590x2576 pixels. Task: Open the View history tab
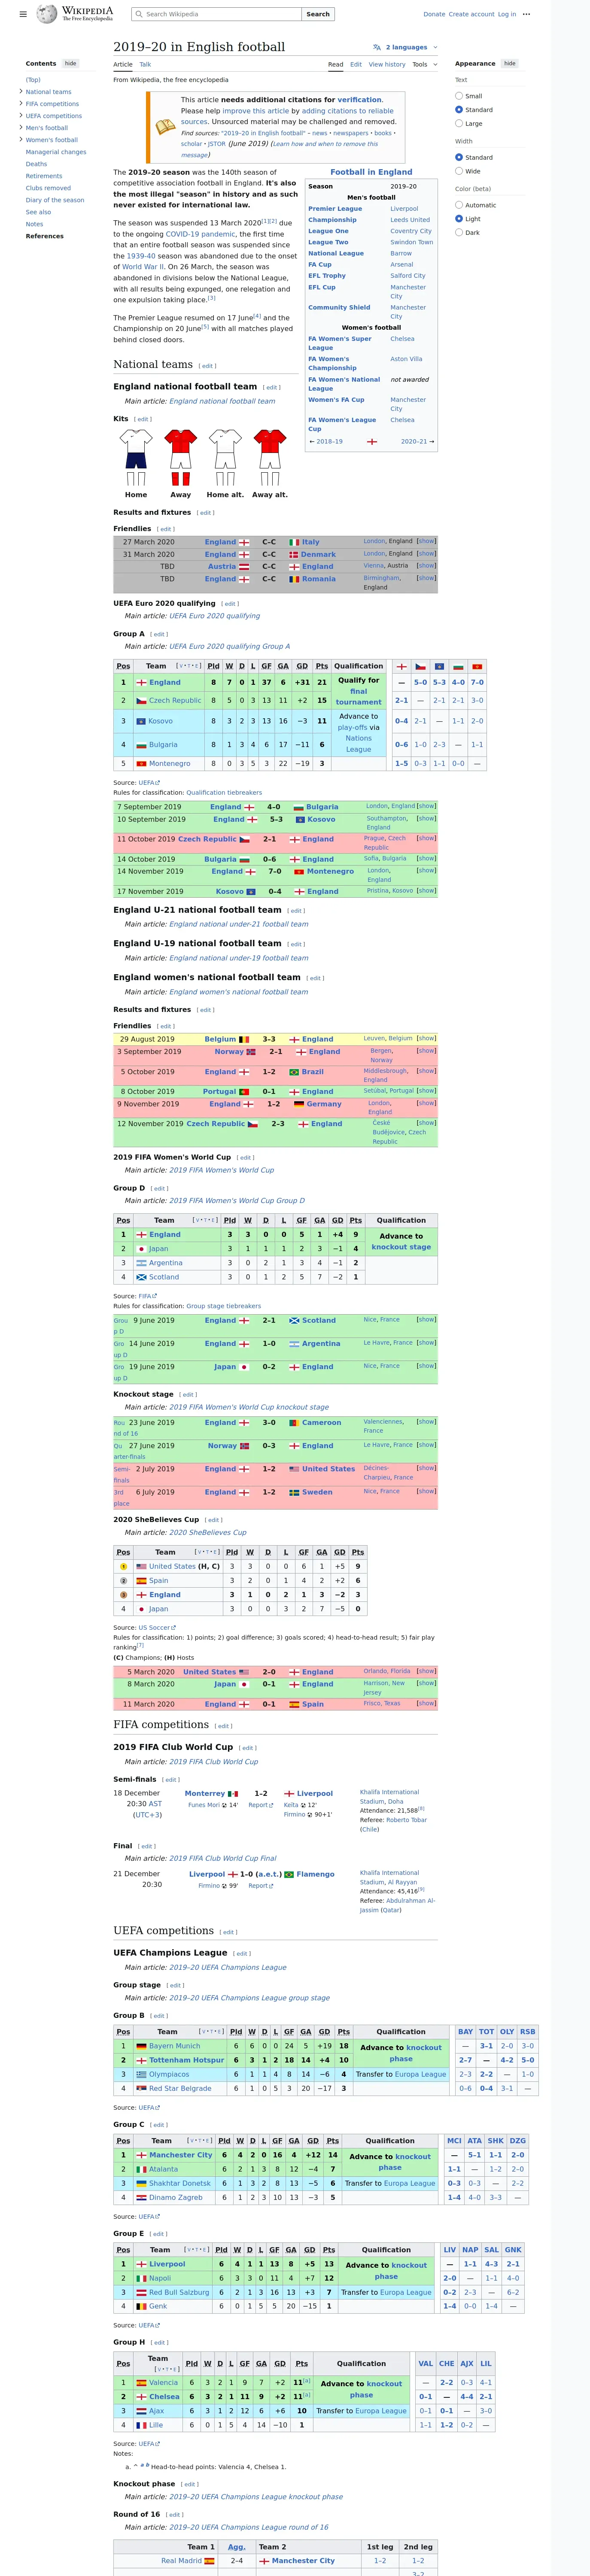tap(387, 64)
